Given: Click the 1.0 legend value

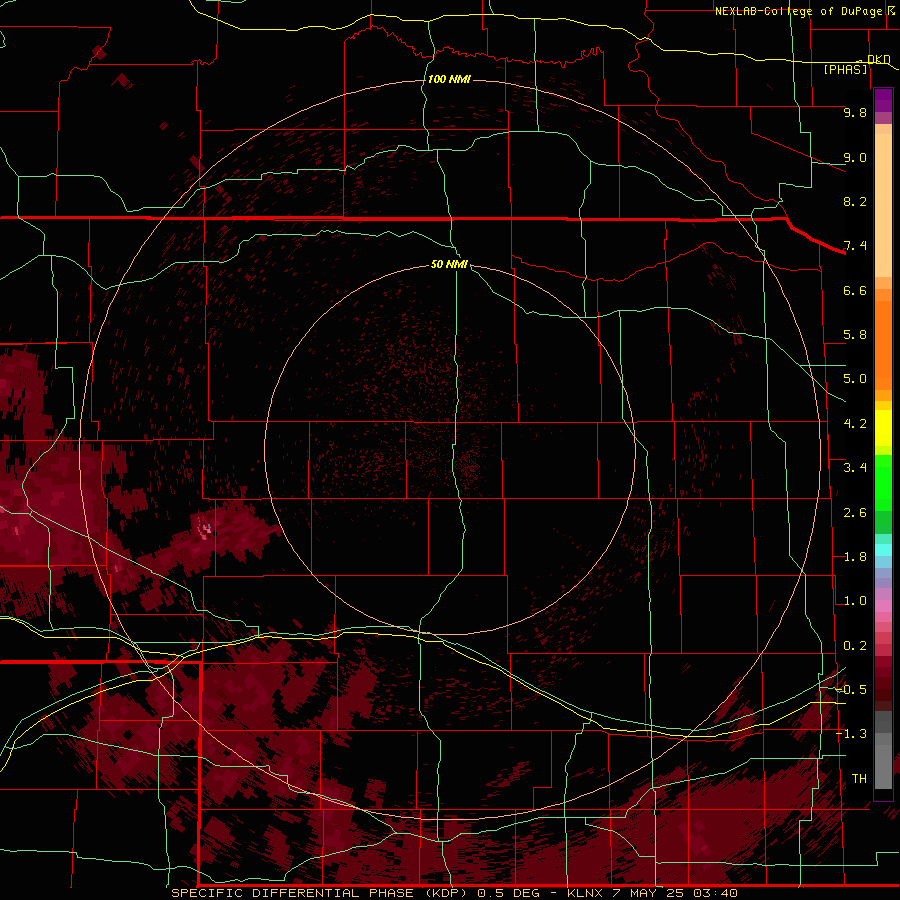Looking at the screenshot, I should click(x=855, y=601).
